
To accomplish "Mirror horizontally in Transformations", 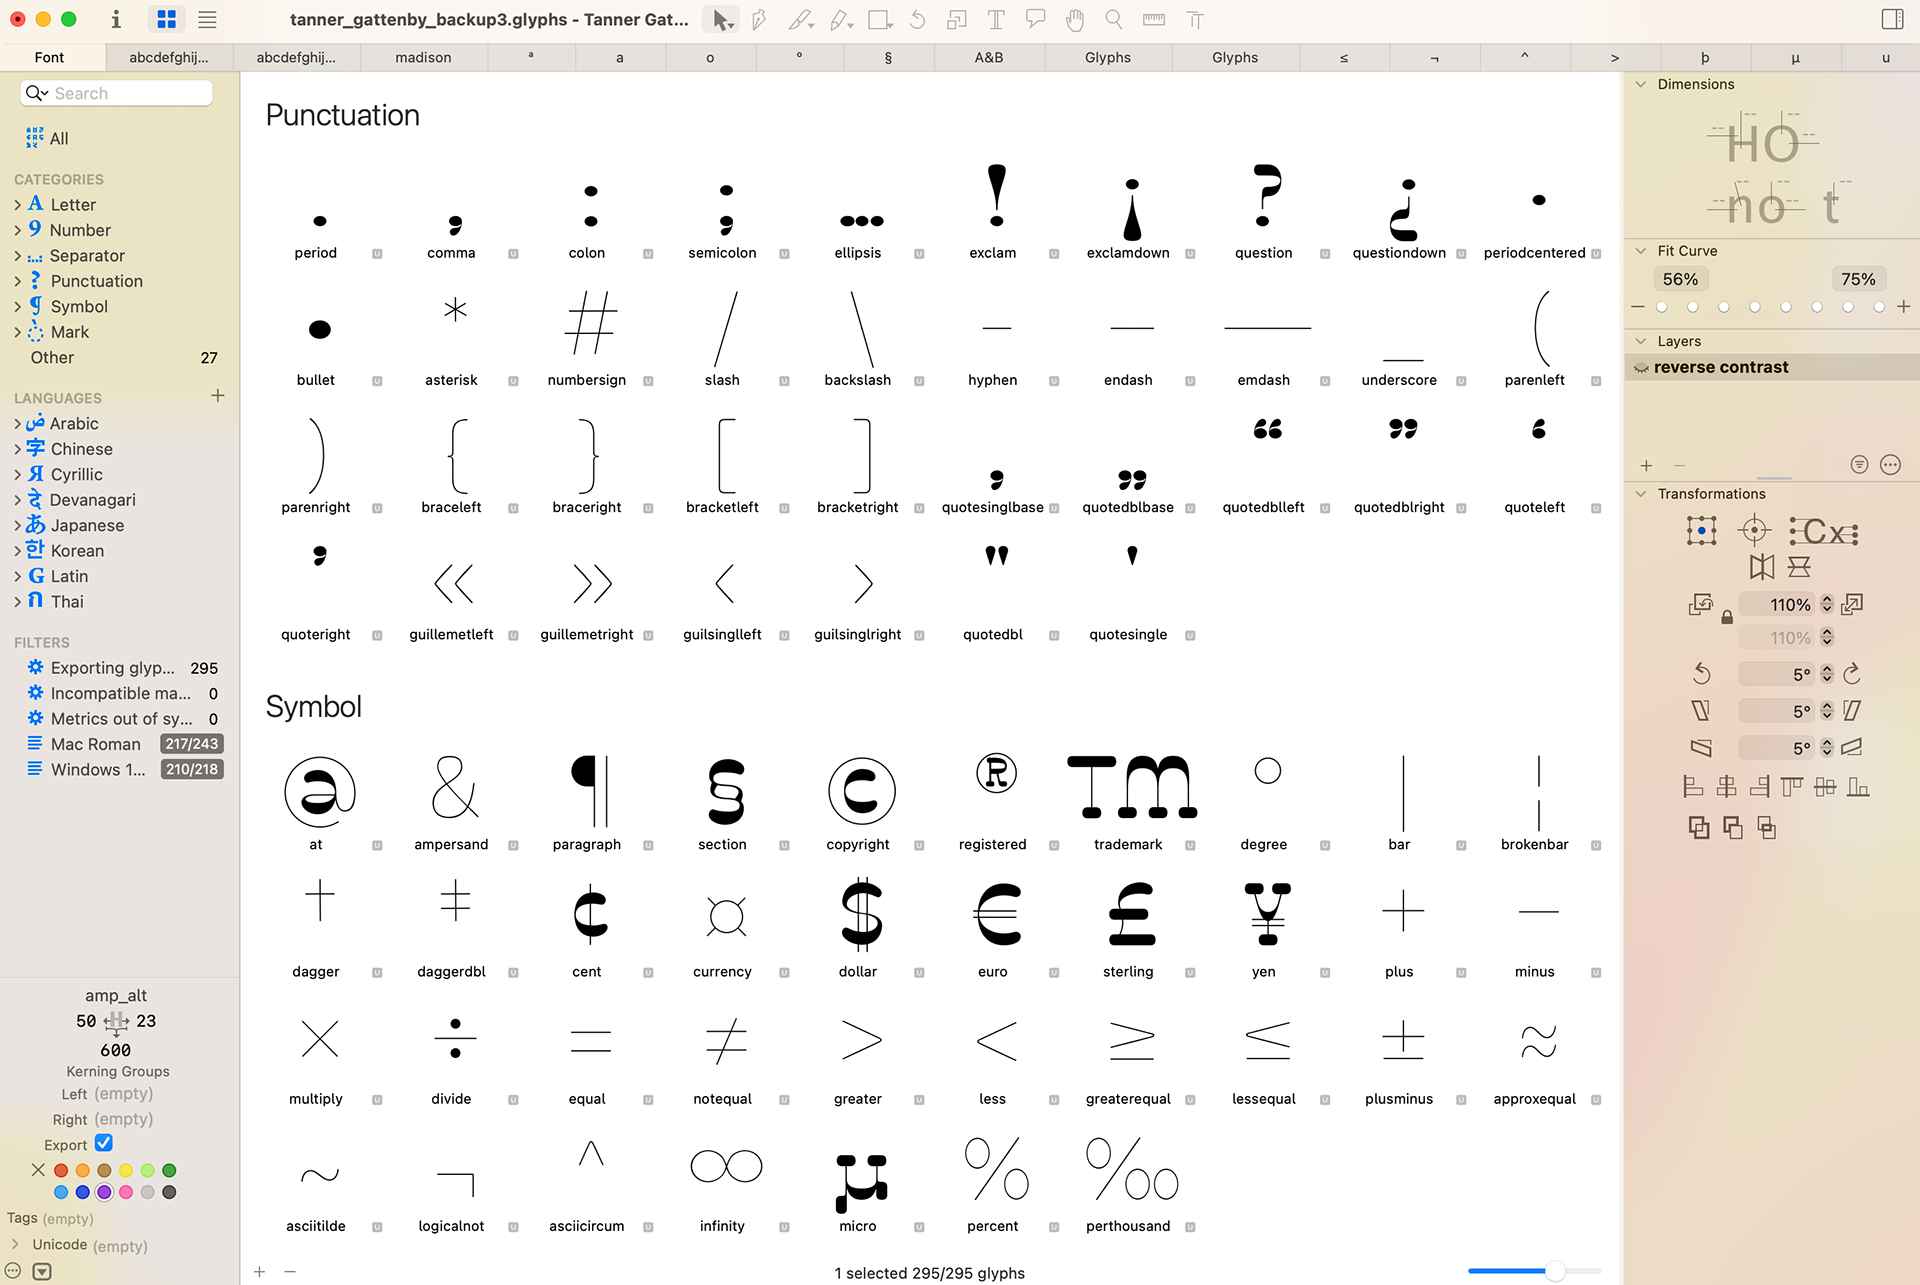I will click(1762, 567).
